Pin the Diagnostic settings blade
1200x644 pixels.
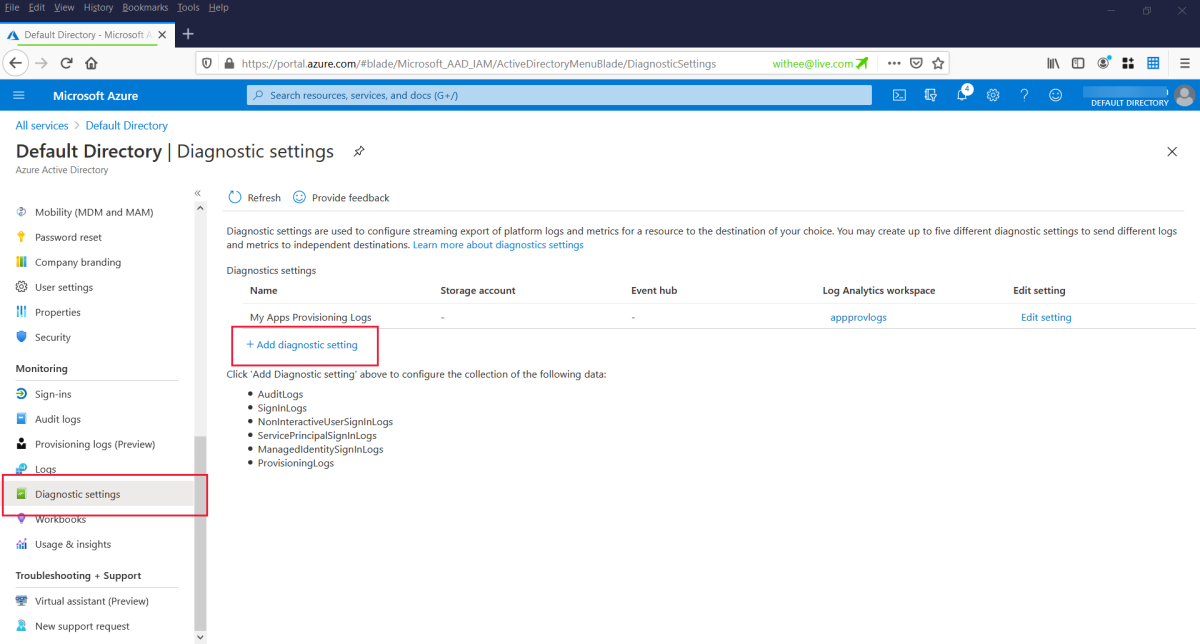click(359, 152)
